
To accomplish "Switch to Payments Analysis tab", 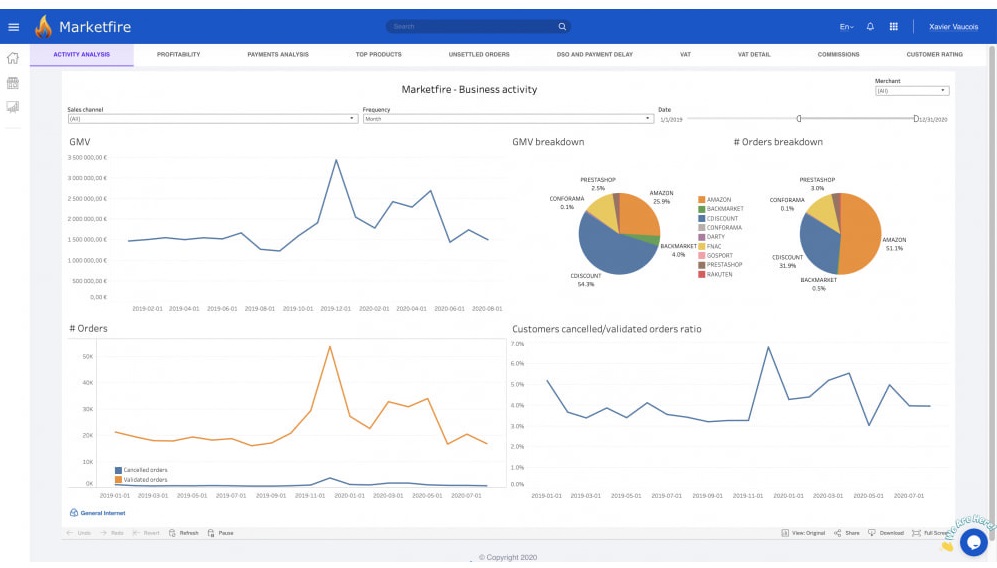I will click(278, 55).
